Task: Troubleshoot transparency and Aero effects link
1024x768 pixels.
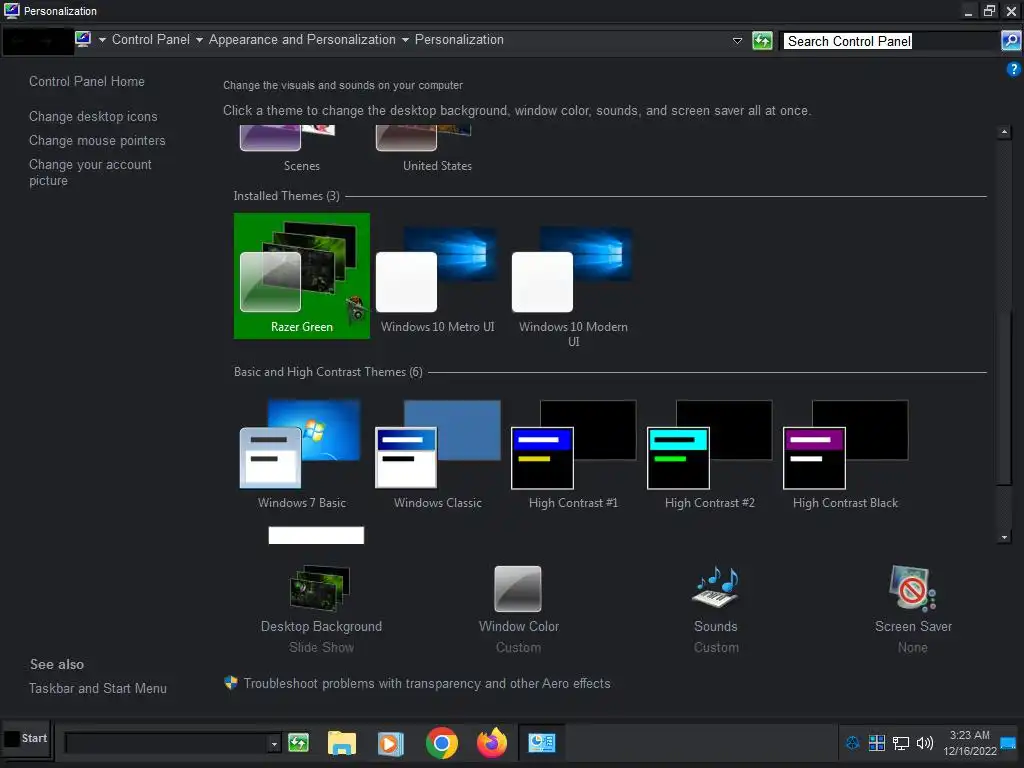Action: coord(427,683)
